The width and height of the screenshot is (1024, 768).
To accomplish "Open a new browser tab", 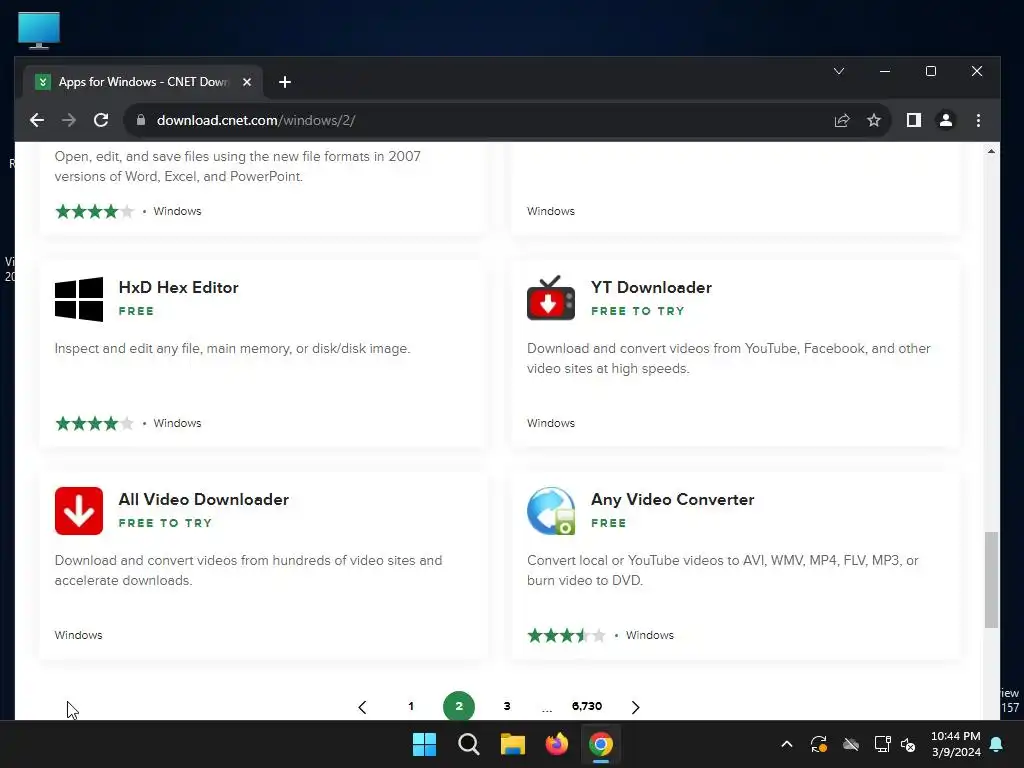I will click(285, 82).
